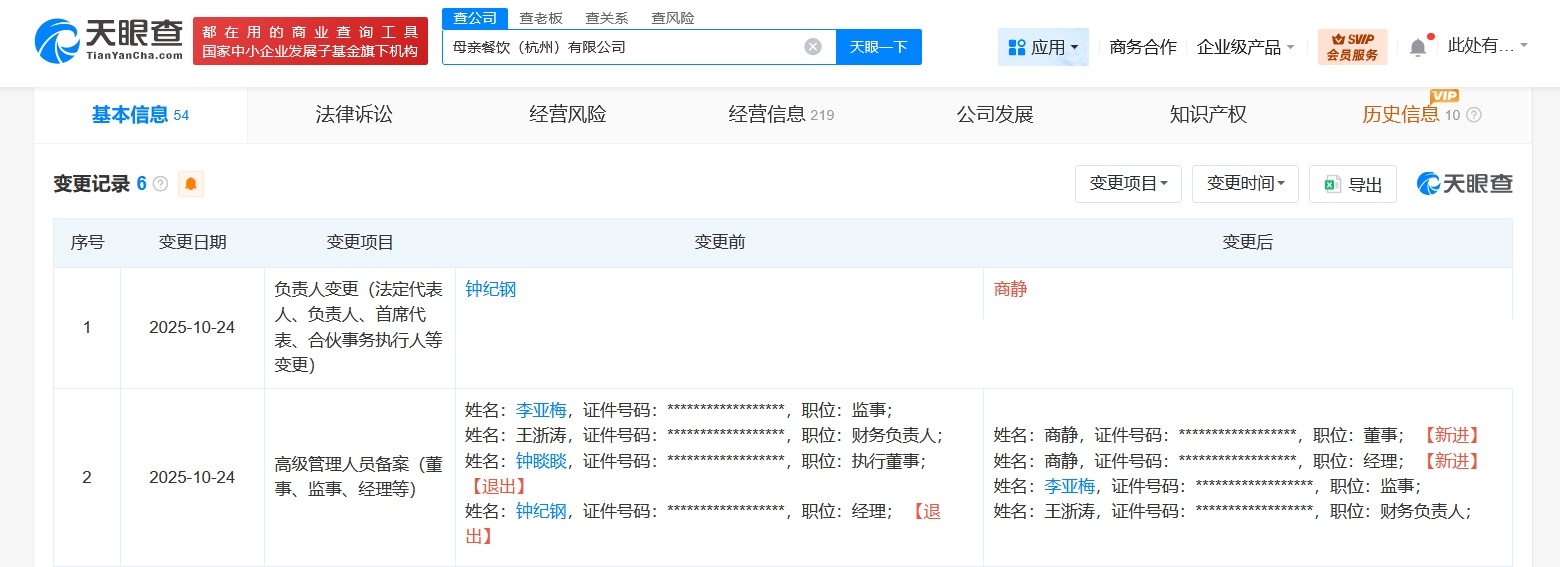This screenshot has height=567, width=1560.
Task: Click 高级管理人员备案 item text in row 2
Action: [x=359, y=477]
